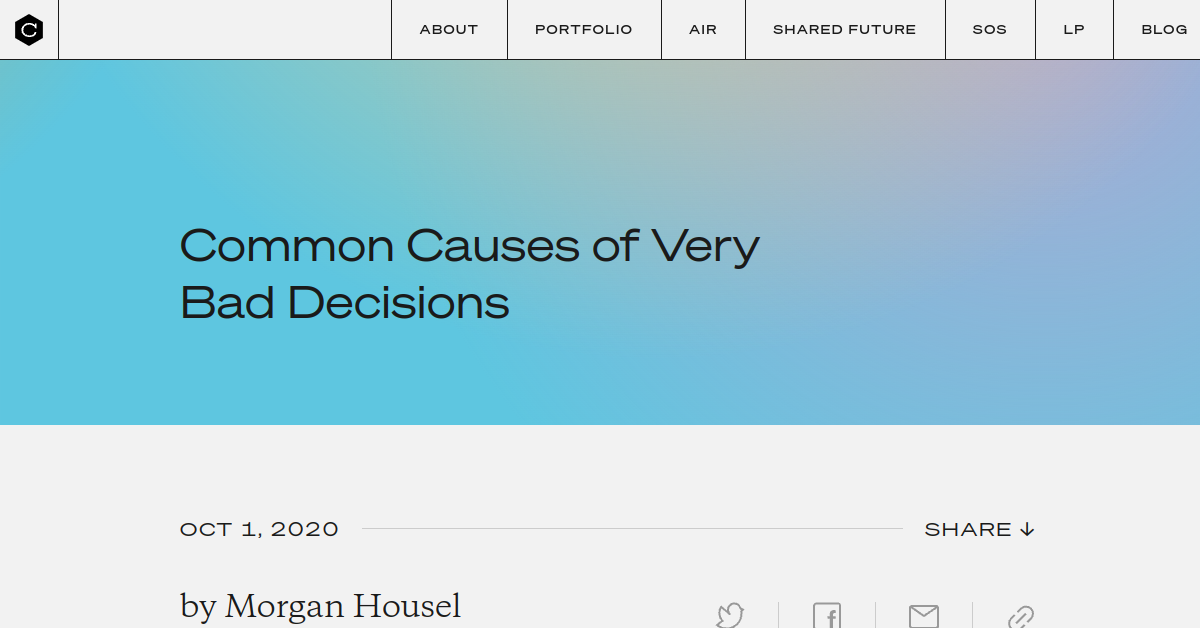Click author name Morgan Housel
Image resolution: width=1200 pixels, height=628 pixels.
point(343,606)
